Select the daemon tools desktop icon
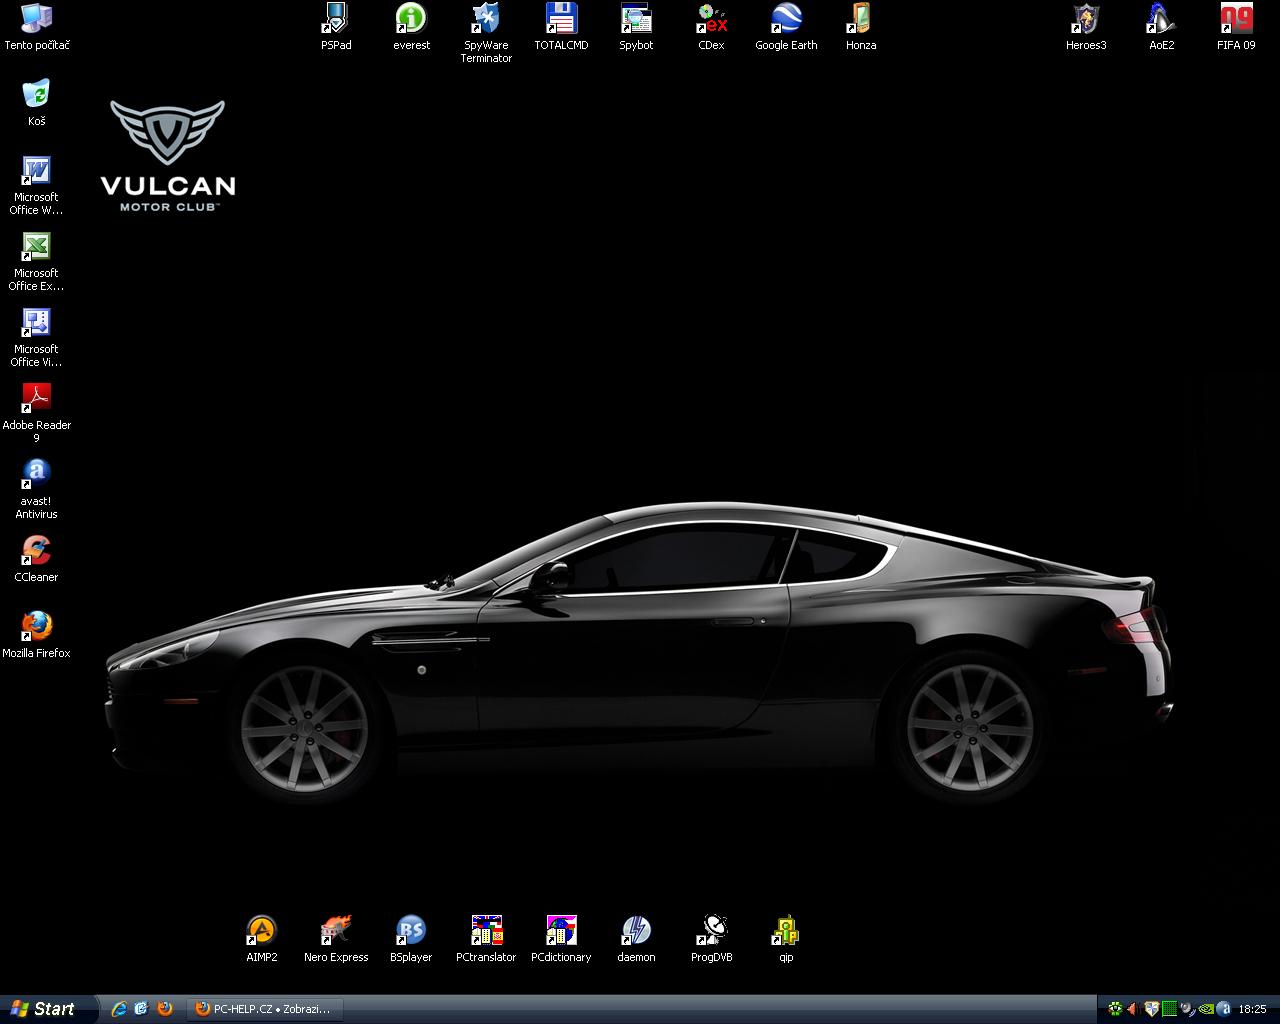Screen dimensions: 1280x1024 (636, 931)
